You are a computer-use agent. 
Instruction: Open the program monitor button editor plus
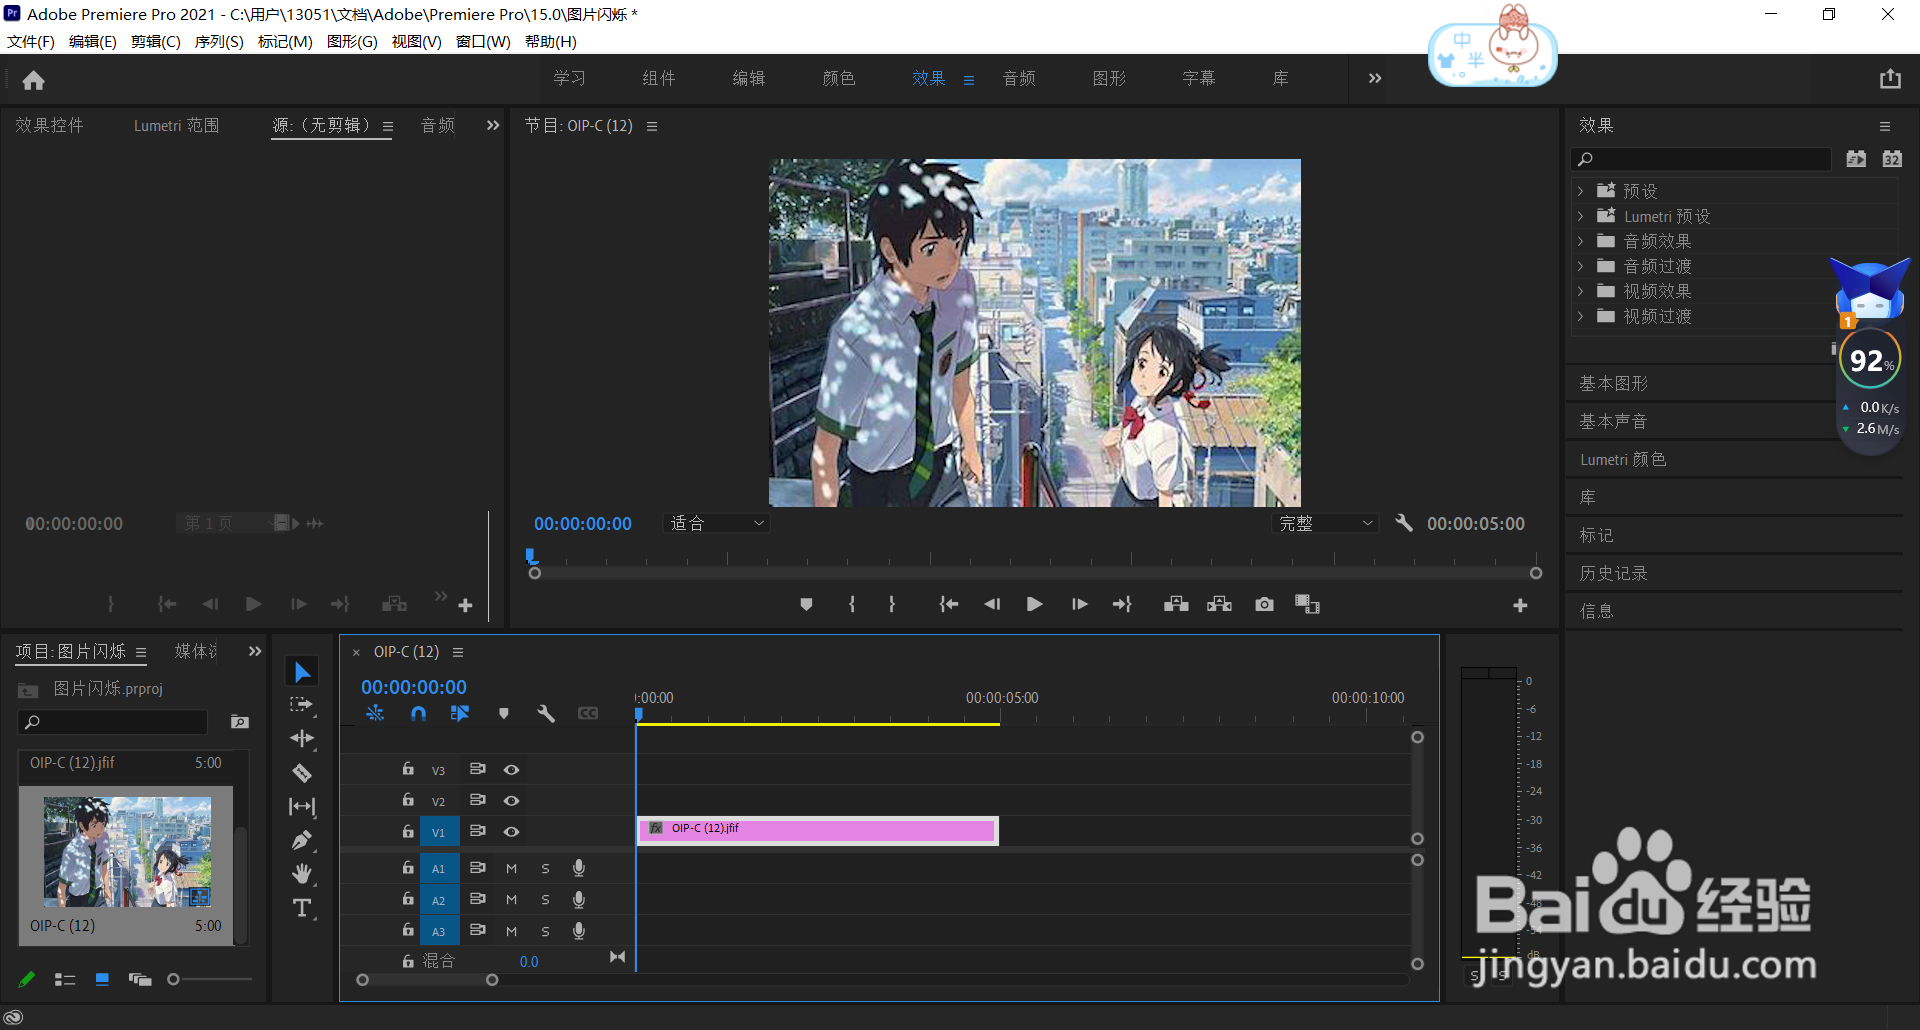click(x=1520, y=605)
